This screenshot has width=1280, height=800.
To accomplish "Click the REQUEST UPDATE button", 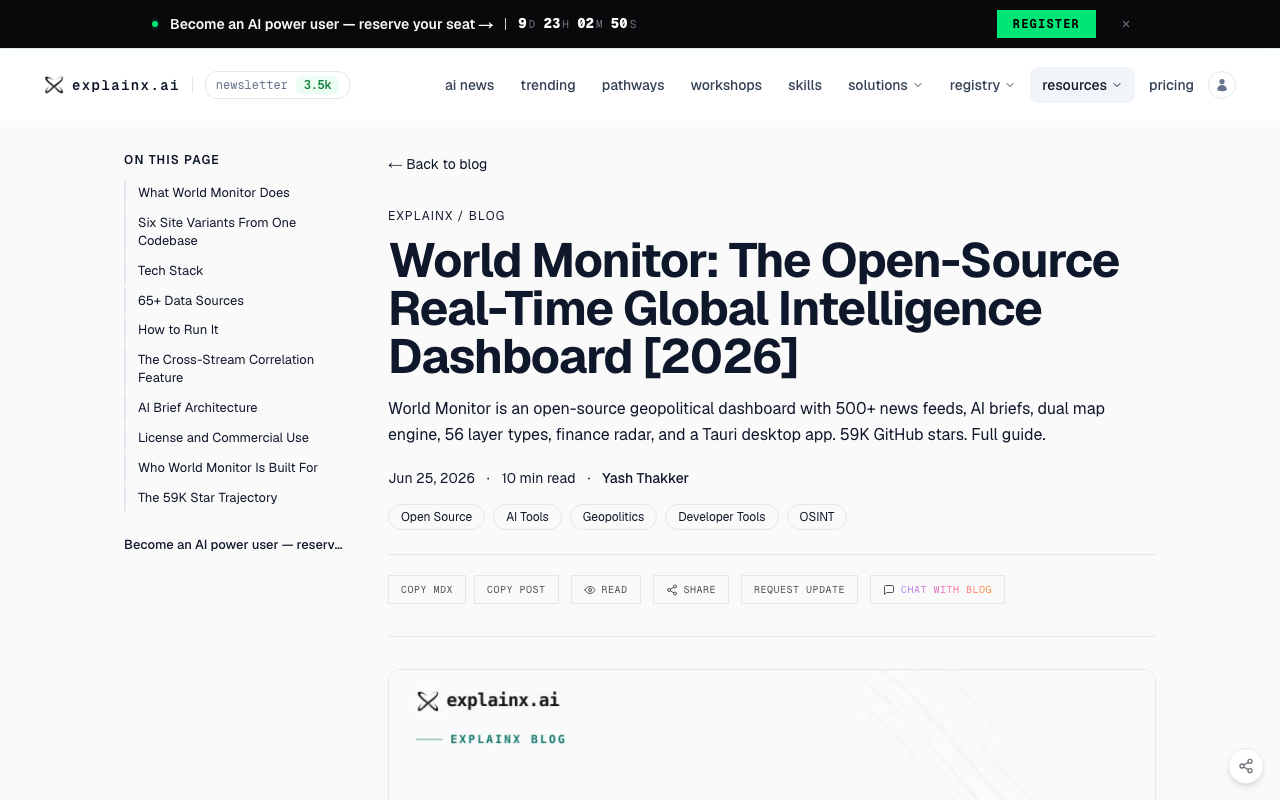I will point(799,590).
